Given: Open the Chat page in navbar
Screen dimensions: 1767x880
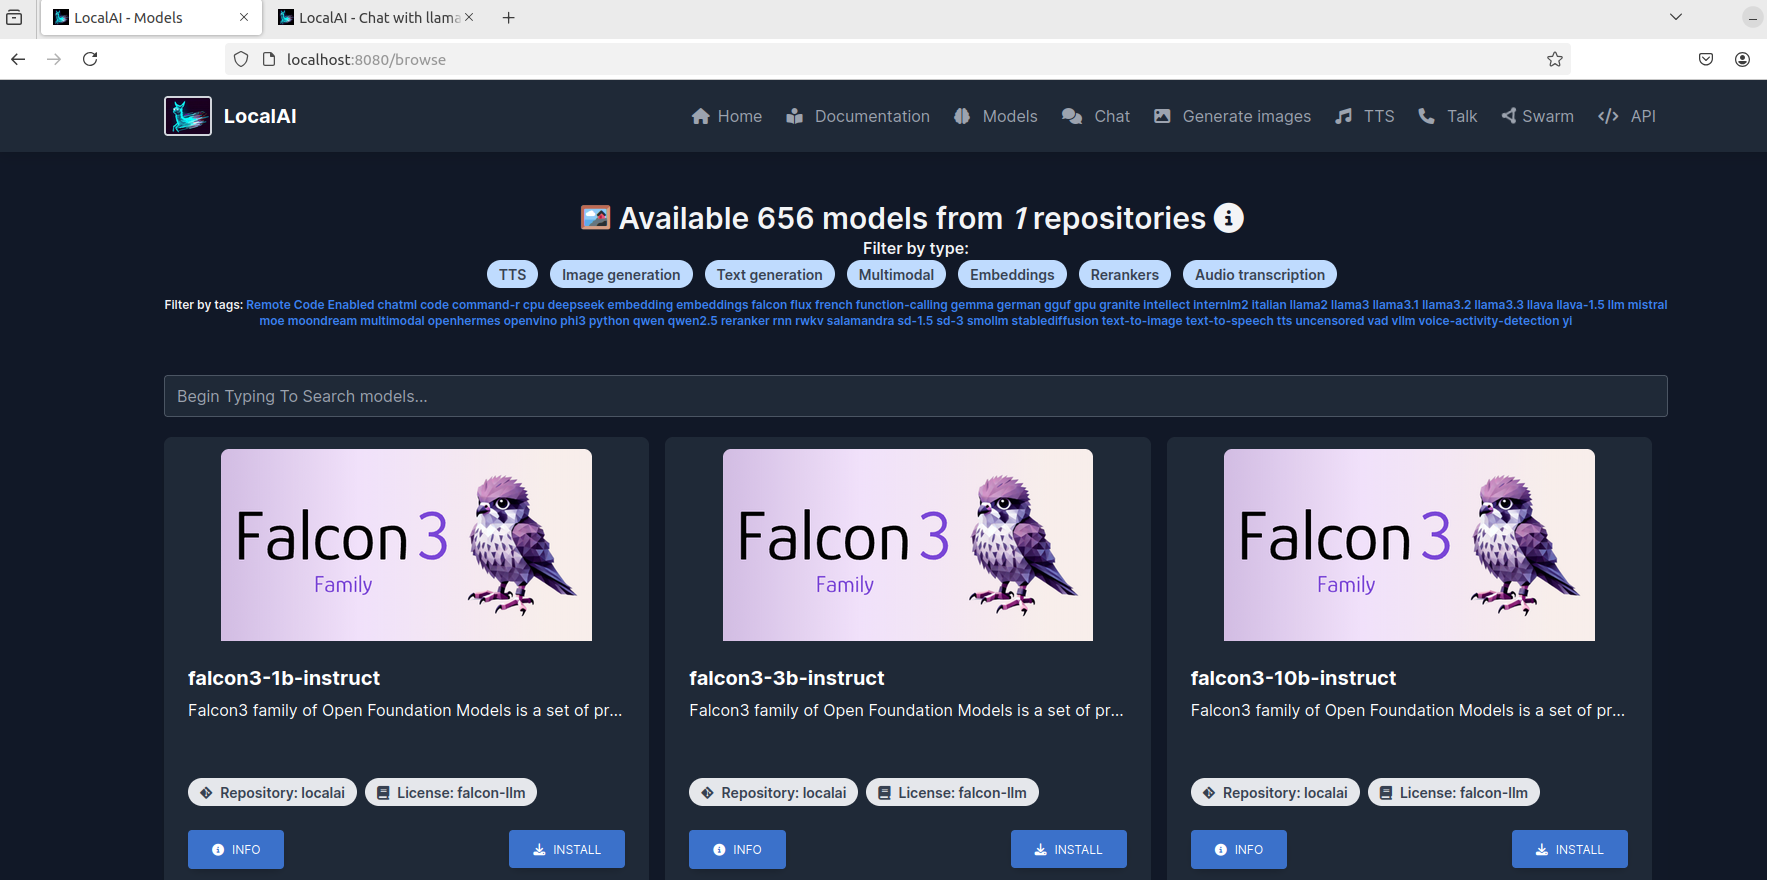Looking at the screenshot, I should click(1096, 116).
